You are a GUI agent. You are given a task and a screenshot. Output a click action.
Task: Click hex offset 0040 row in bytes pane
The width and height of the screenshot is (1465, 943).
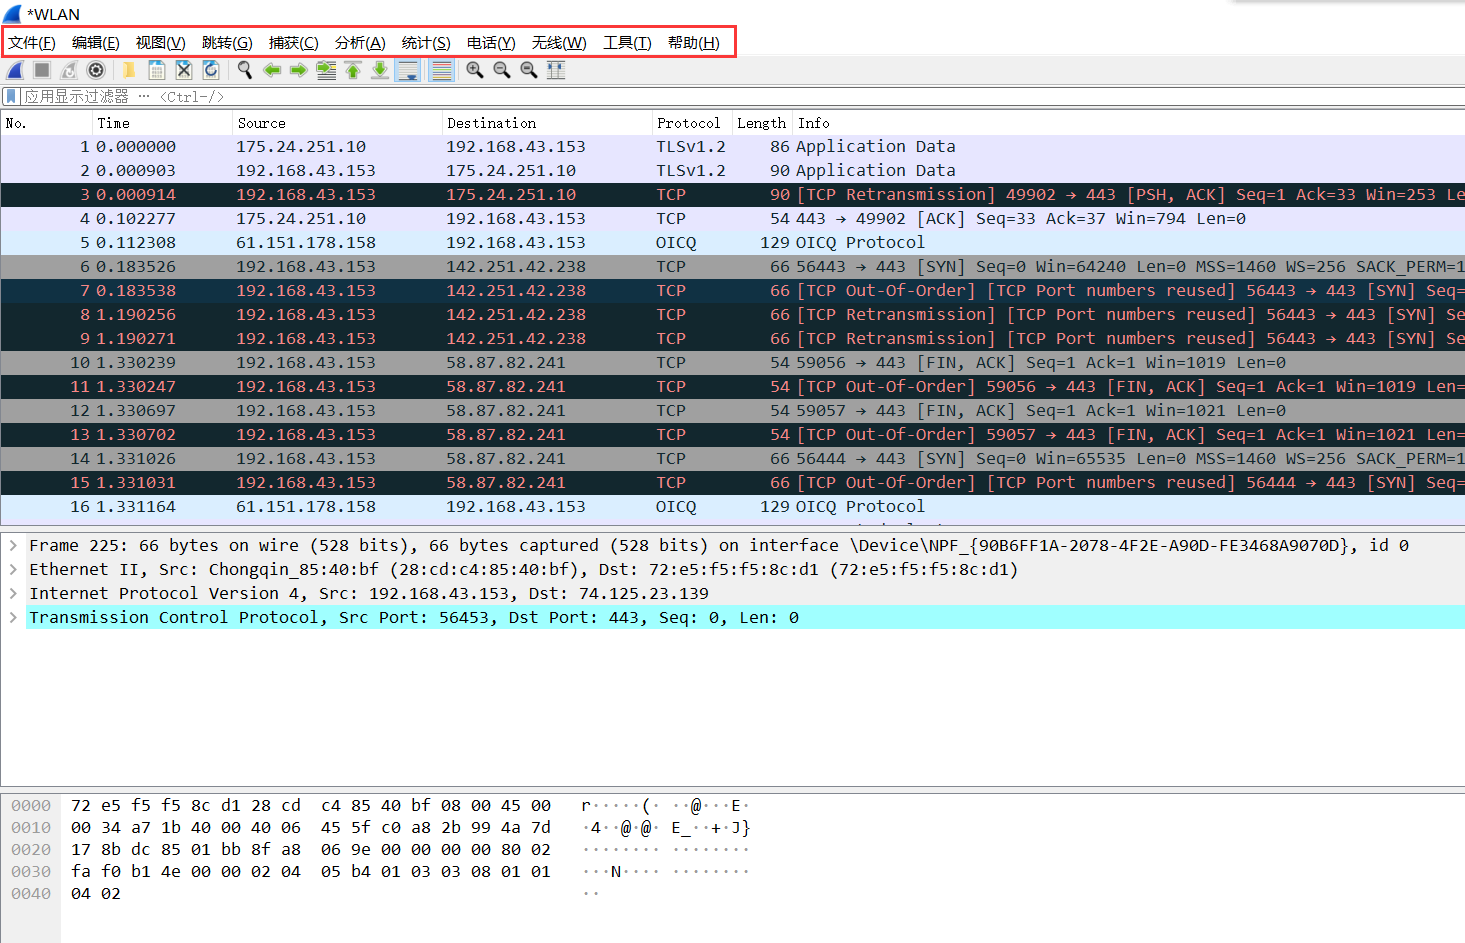31,893
